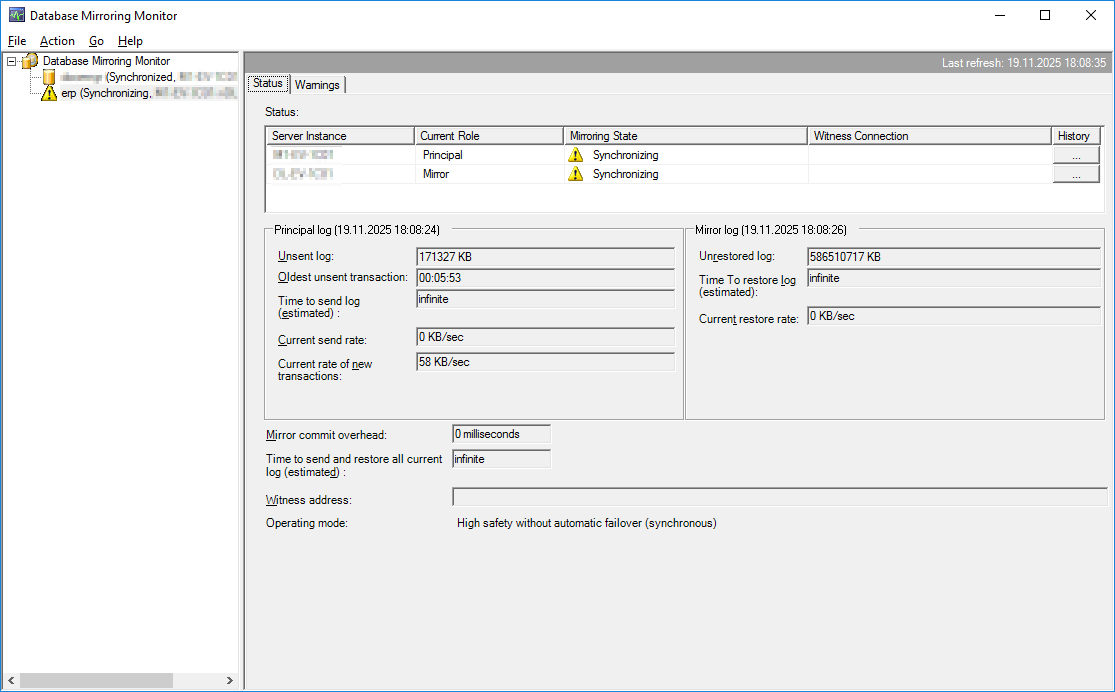Open the Help menu
This screenshot has width=1115, height=692.
coord(130,41)
